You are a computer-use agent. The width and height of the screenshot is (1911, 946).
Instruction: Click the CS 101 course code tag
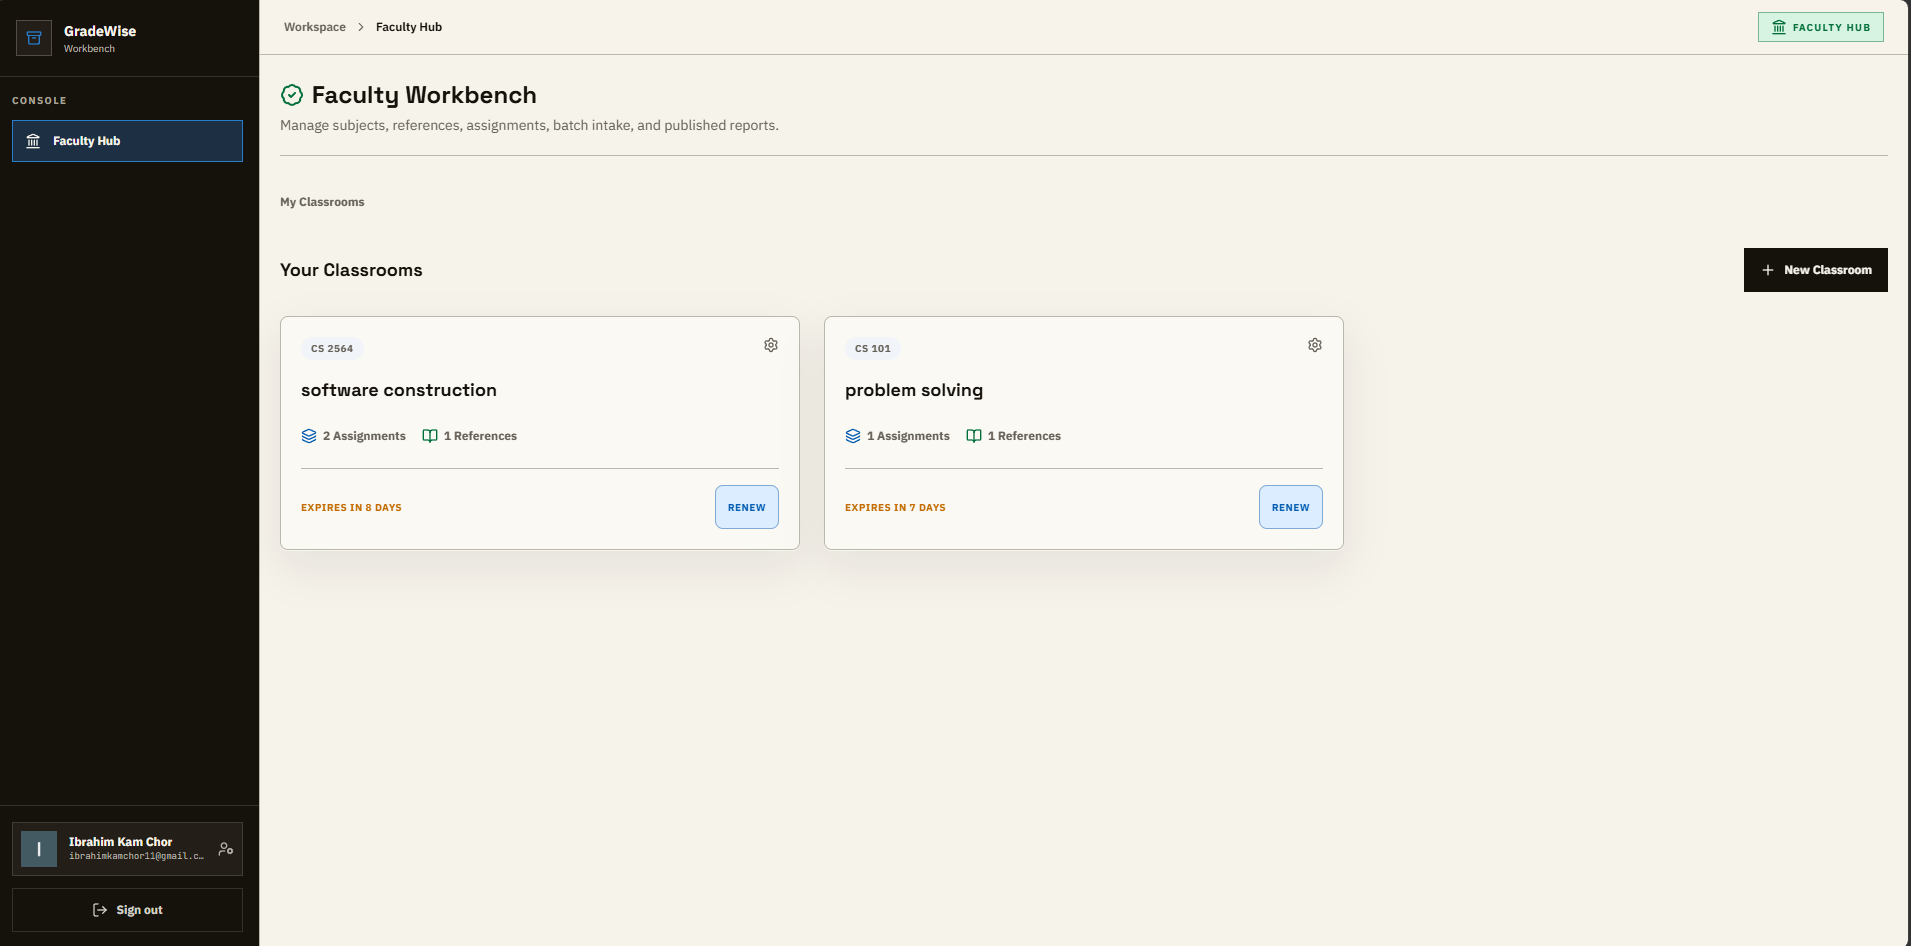873,349
